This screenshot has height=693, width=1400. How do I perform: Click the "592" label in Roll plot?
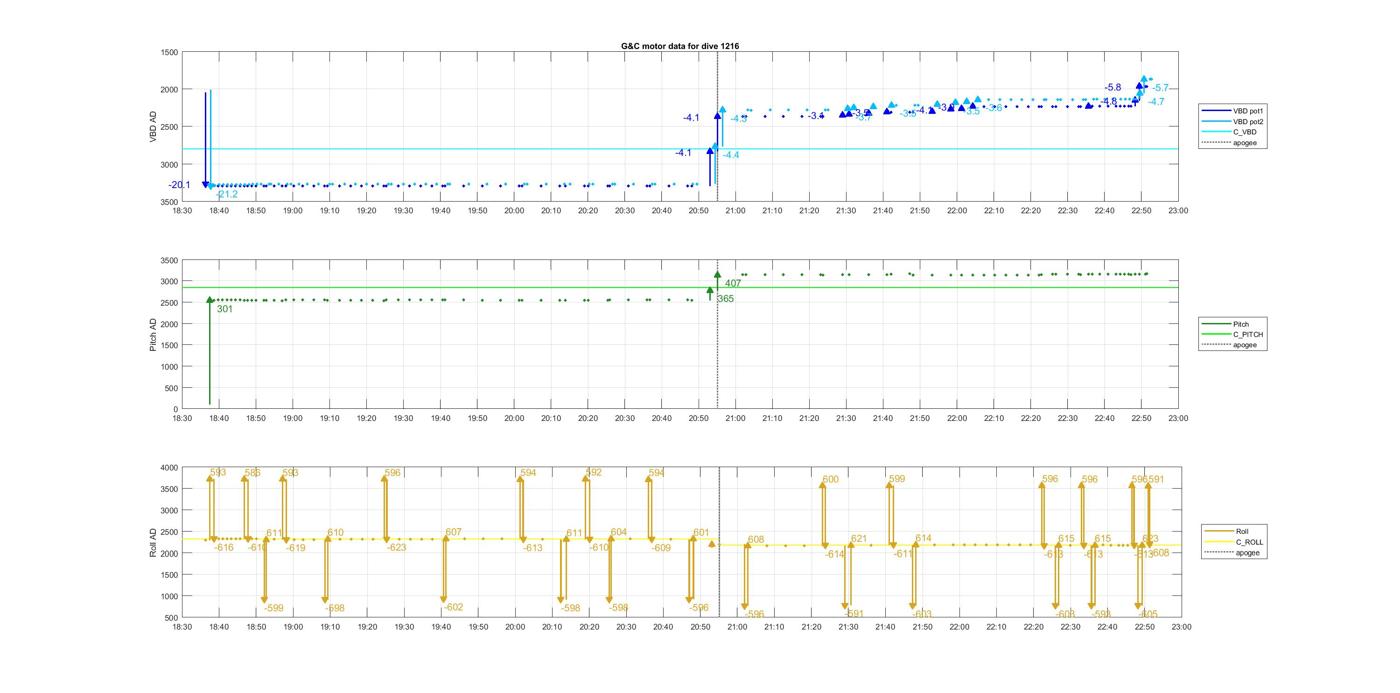pos(594,473)
